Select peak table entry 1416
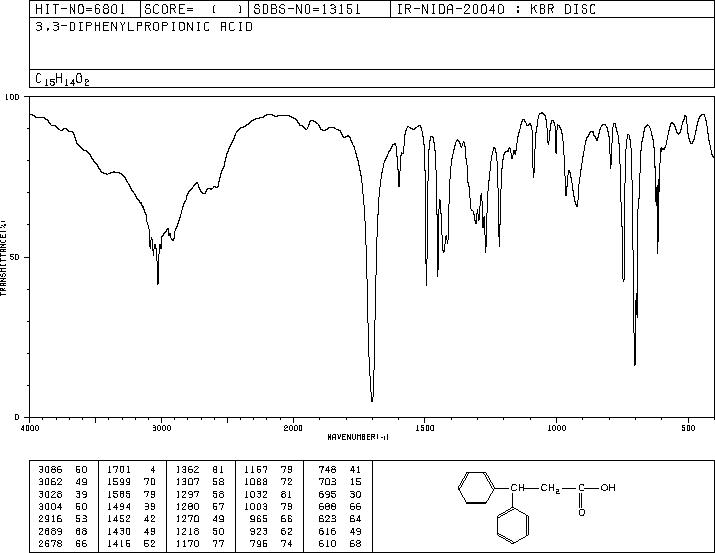The width and height of the screenshot is (715, 553). [x=131, y=544]
